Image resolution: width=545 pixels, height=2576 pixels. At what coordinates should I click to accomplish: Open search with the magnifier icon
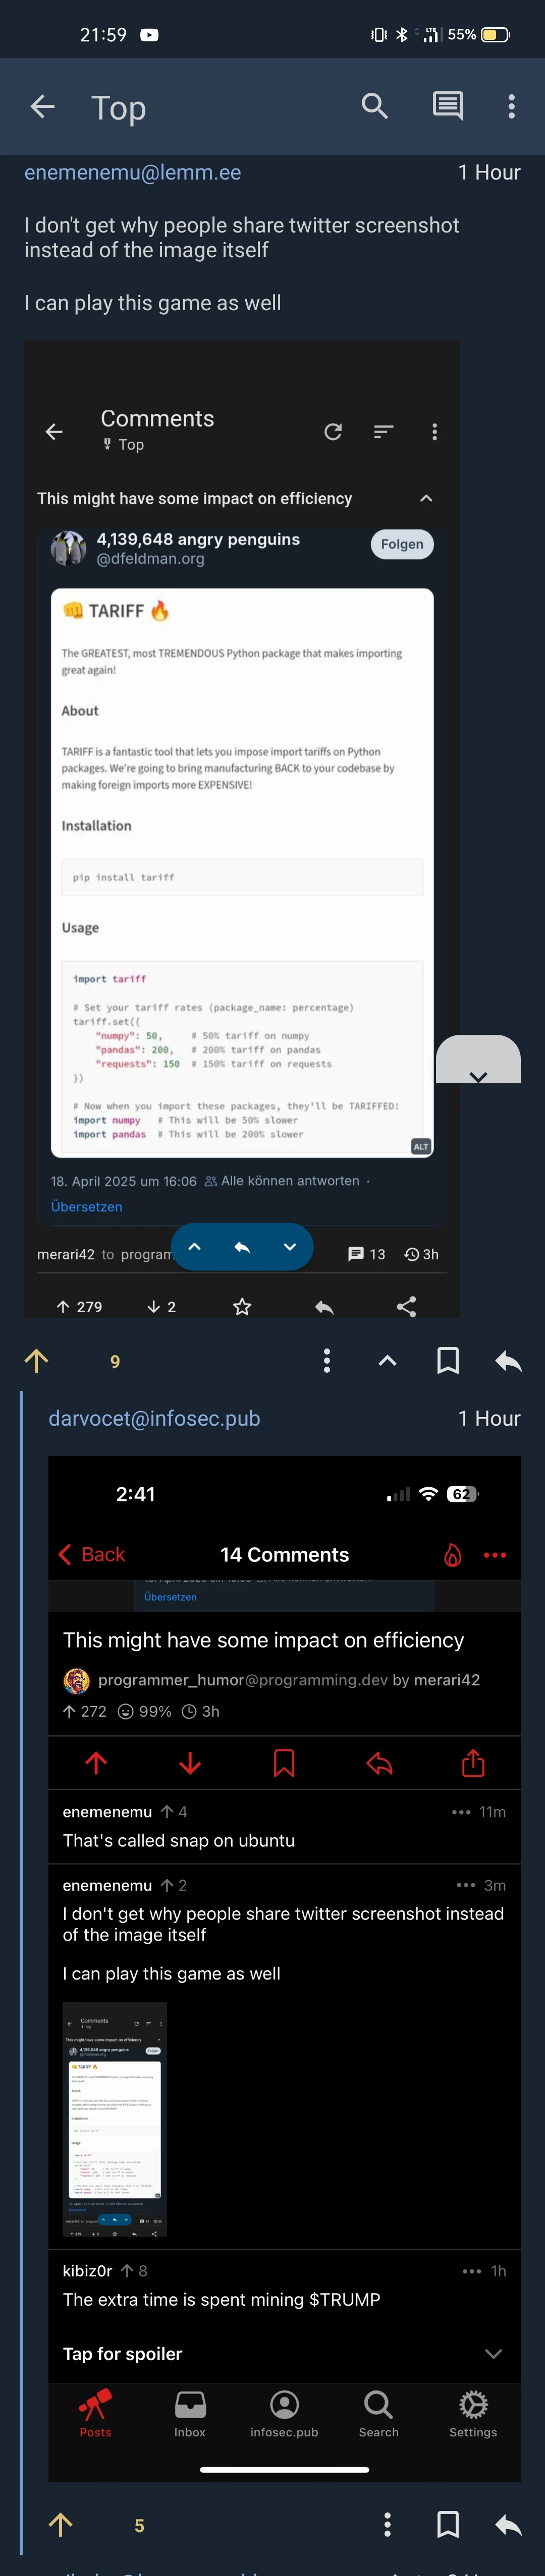click(x=375, y=106)
